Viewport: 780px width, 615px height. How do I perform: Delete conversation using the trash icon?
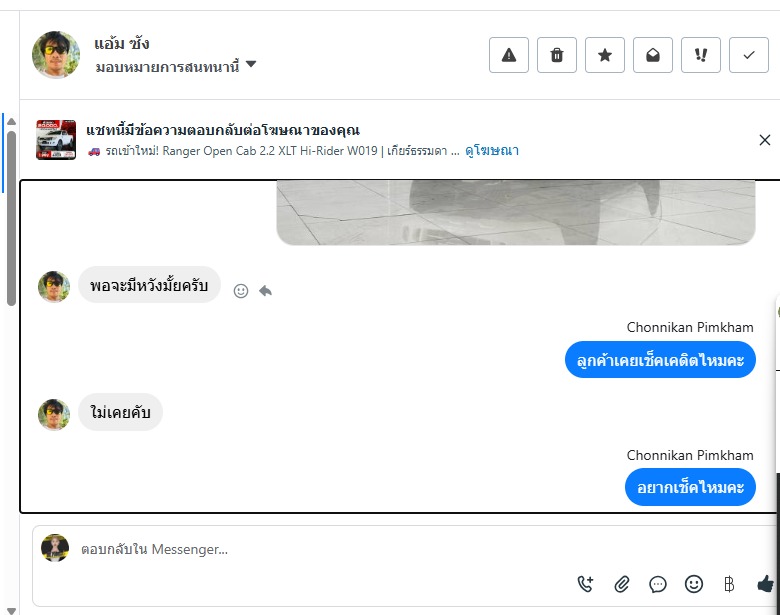click(x=557, y=56)
